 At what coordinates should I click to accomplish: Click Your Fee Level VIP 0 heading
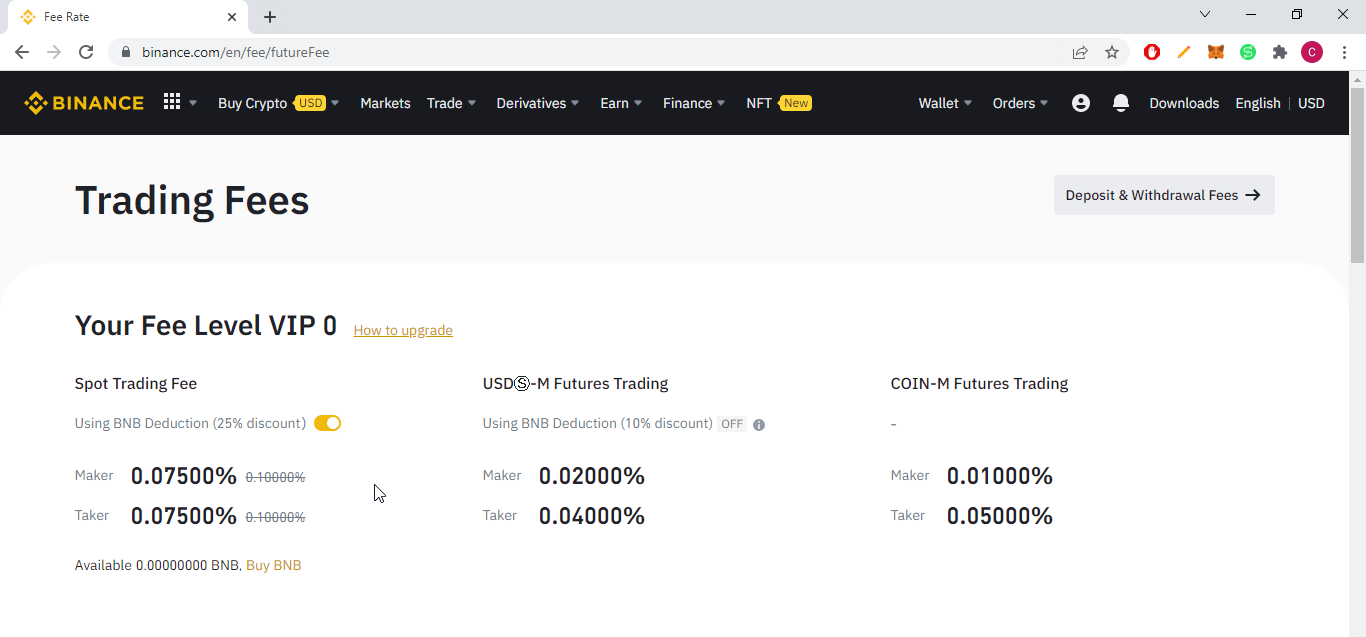[x=206, y=325]
